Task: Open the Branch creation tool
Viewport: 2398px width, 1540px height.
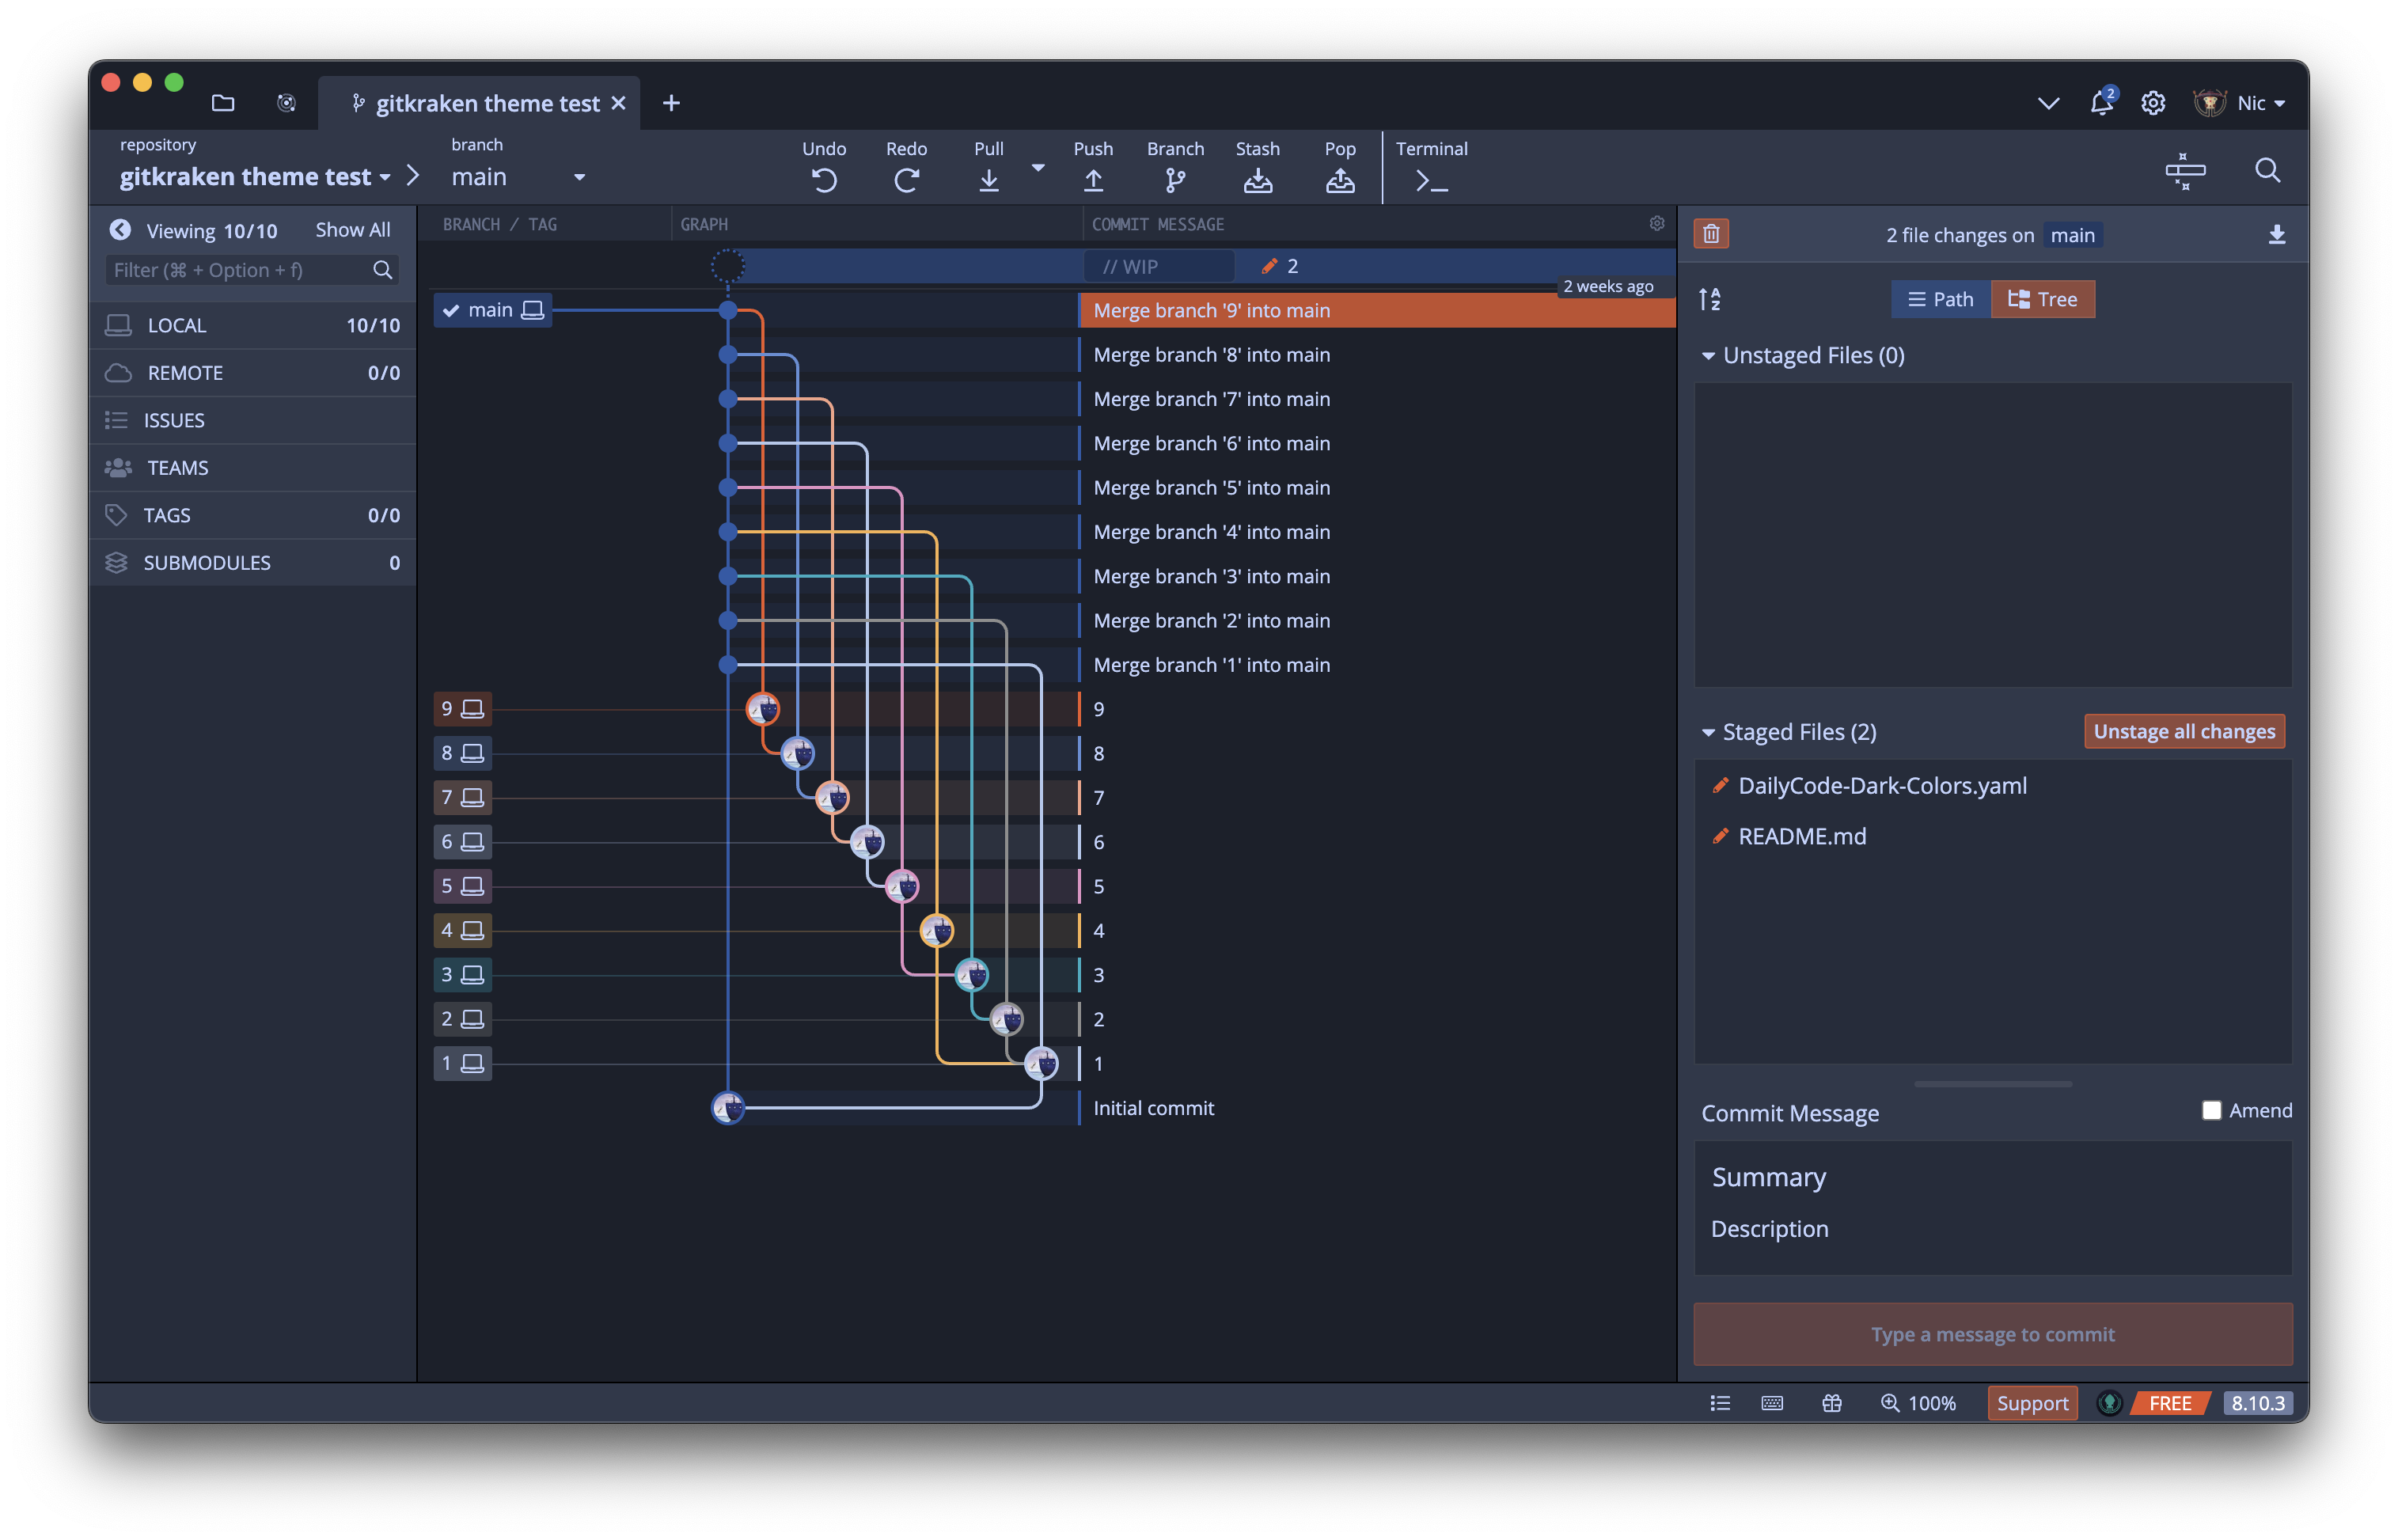Action: click(x=1175, y=180)
